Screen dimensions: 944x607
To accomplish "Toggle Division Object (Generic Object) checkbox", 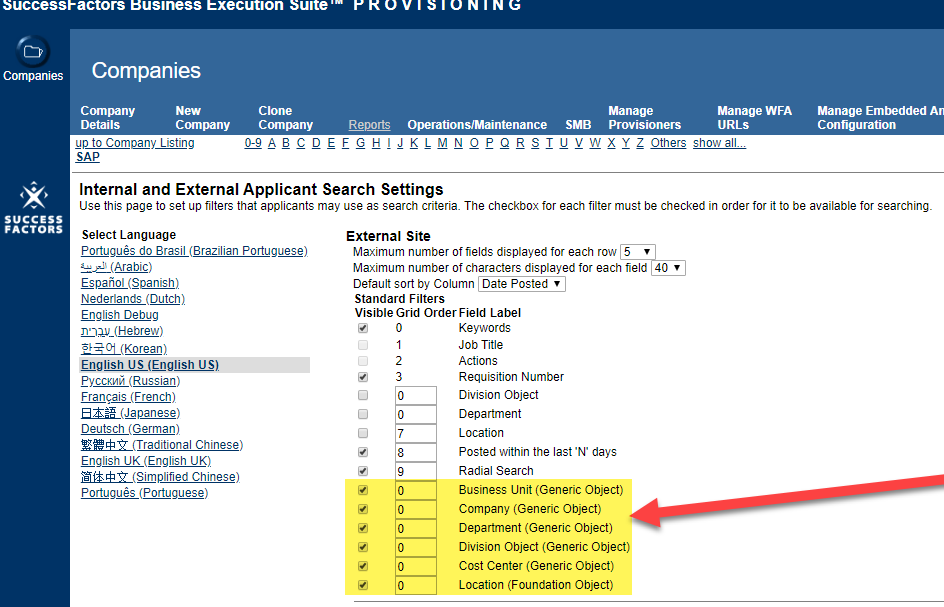I will click(x=363, y=547).
